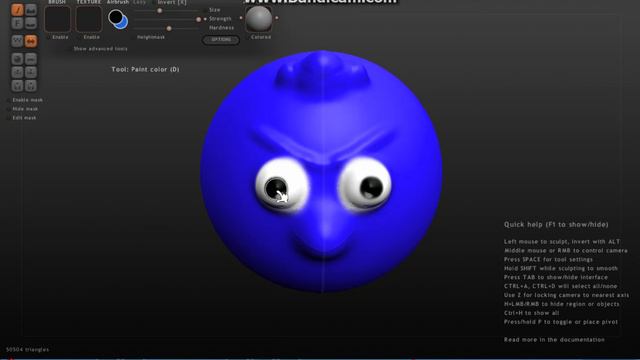Open the Texture image slot
This screenshot has width=640, height=360.
point(89,19)
